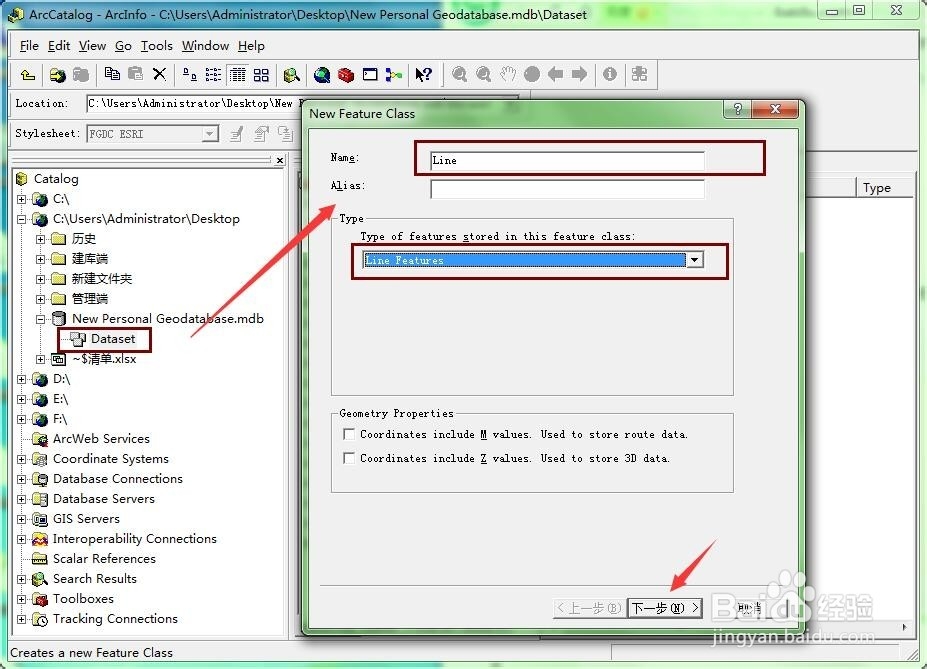
Task: Collapse New Personal Geodatabase.mdb node
Action: coord(40,319)
